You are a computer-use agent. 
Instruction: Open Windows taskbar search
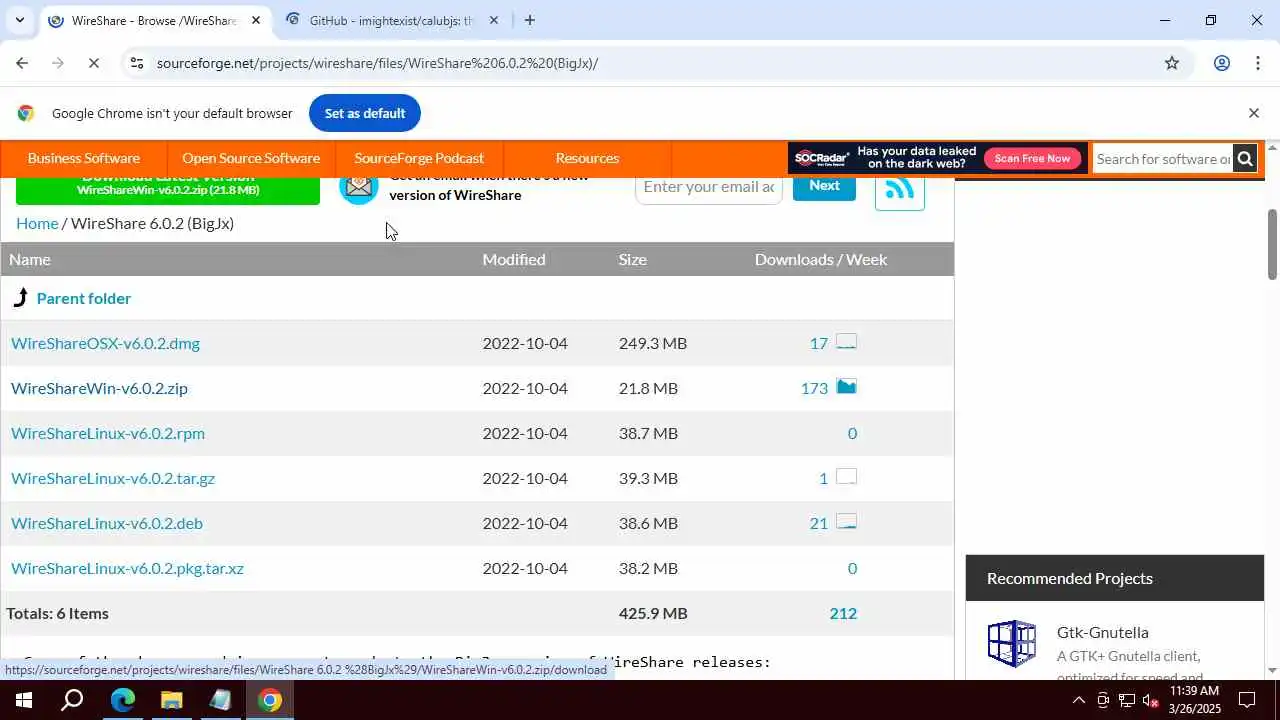(72, 700)
